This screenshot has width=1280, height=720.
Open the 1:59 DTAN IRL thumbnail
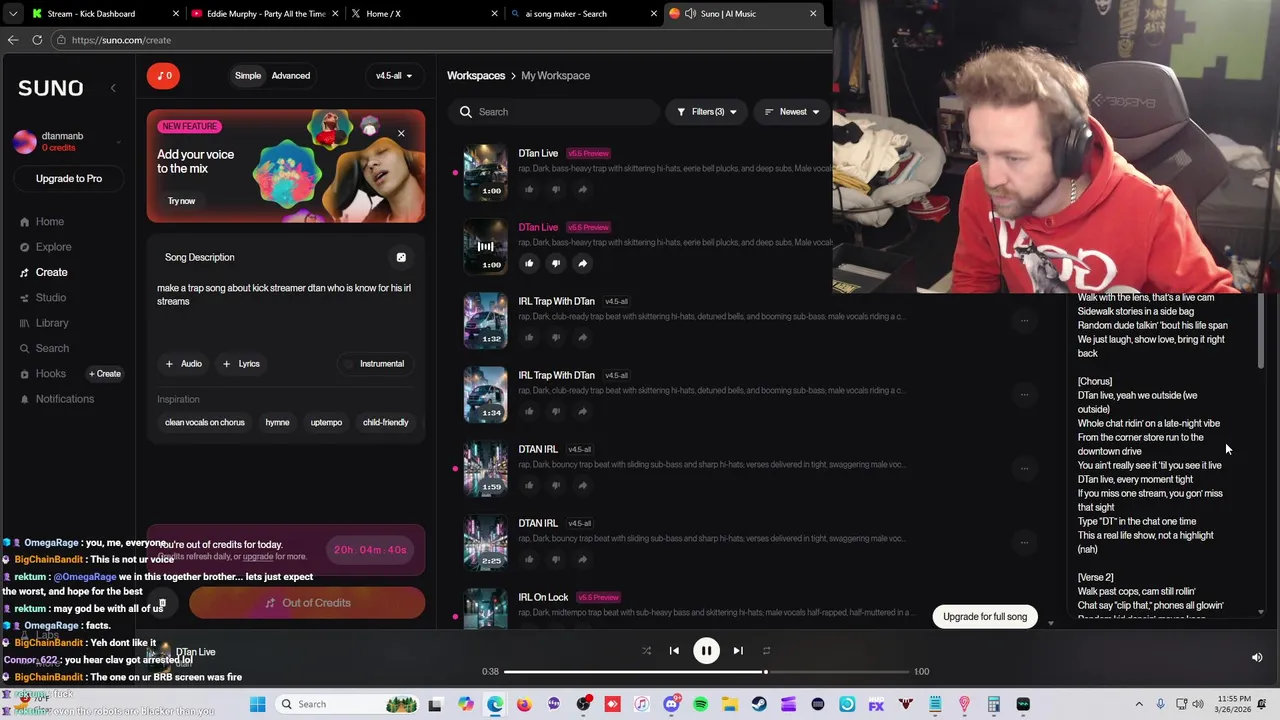point(485,468)
